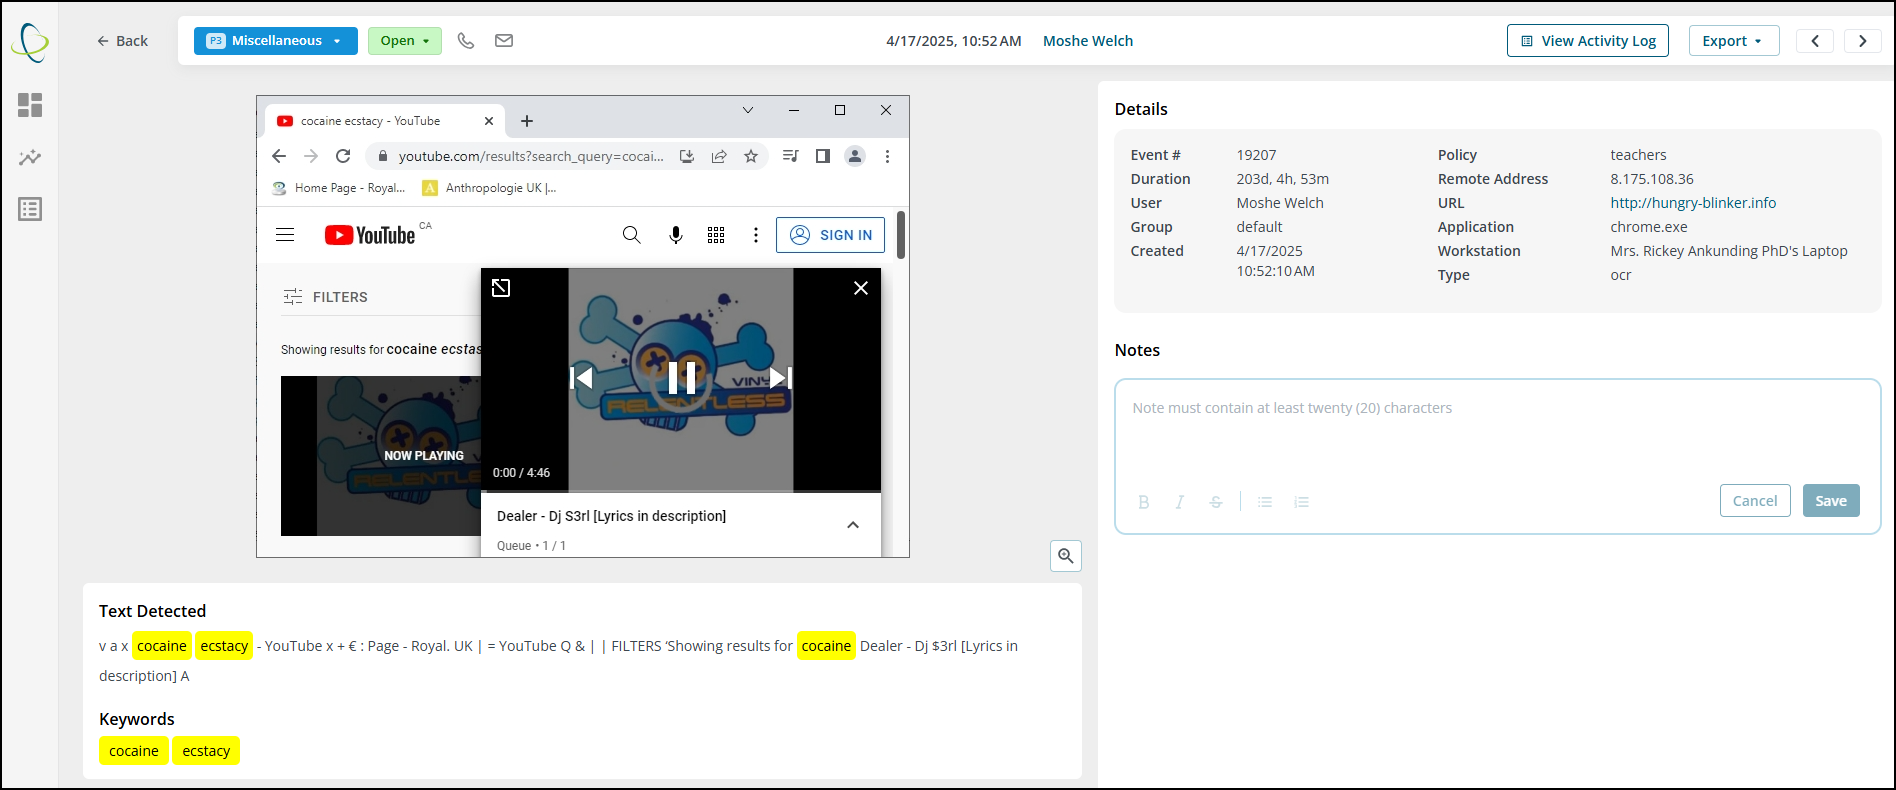Open the Miscellaneous category dropdown
Viewport: 1896px width, 790px height.
[x=276, y=41]
